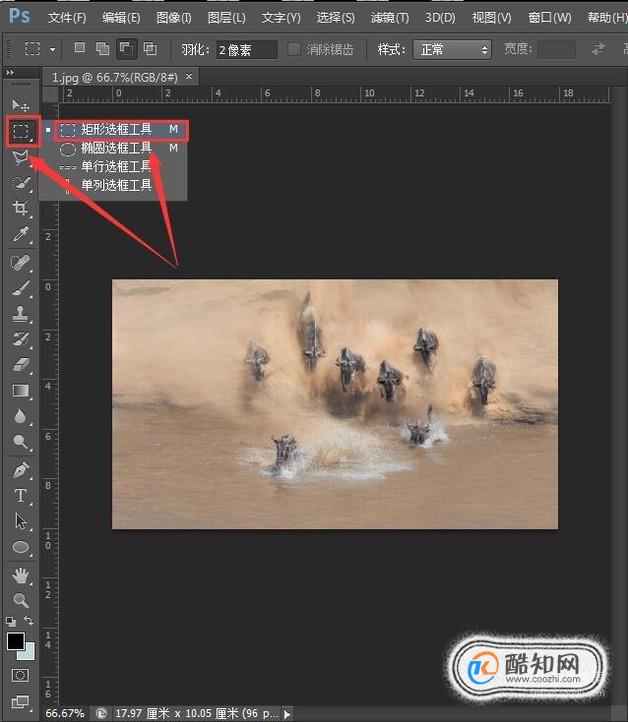Screen dimensions: 628x722
Task: Open the 图层(L) menu
Action: pyautogui.click(x=227, y=18)
